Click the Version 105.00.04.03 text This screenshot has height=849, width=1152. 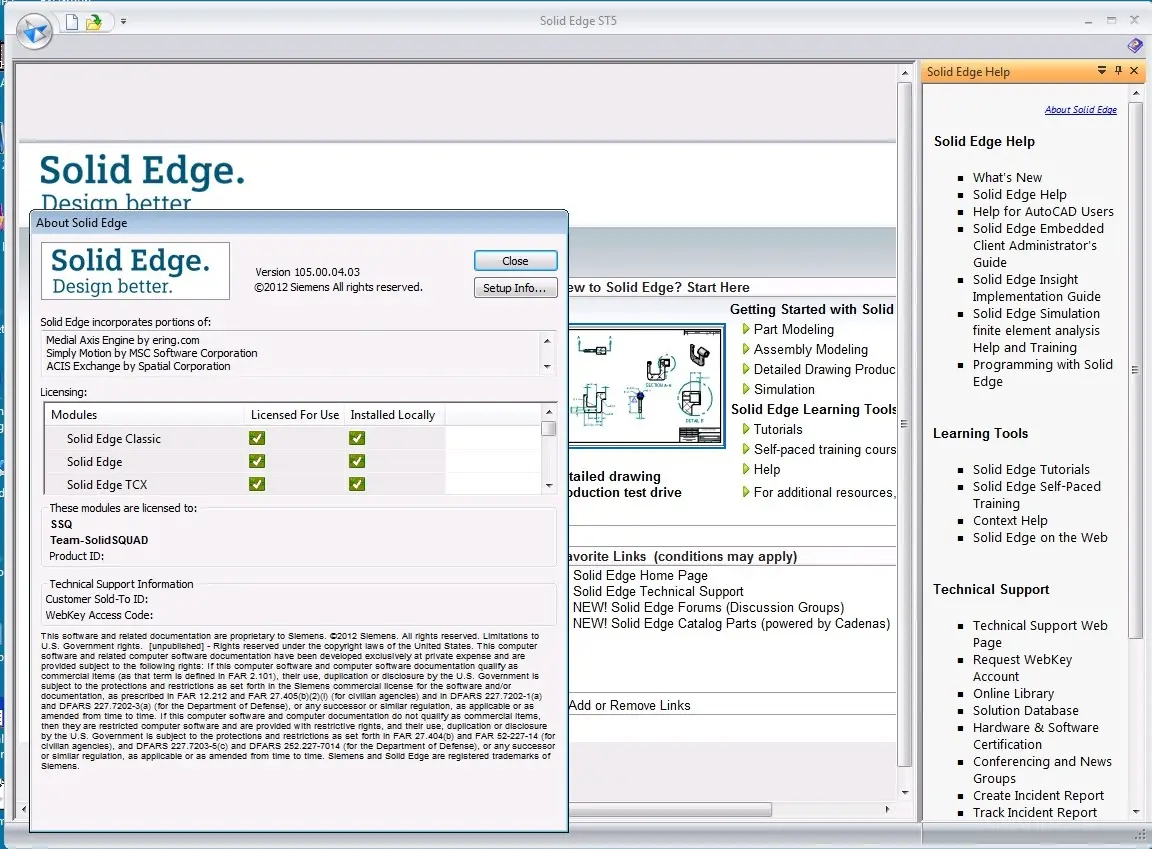click(x=307, y=272)
